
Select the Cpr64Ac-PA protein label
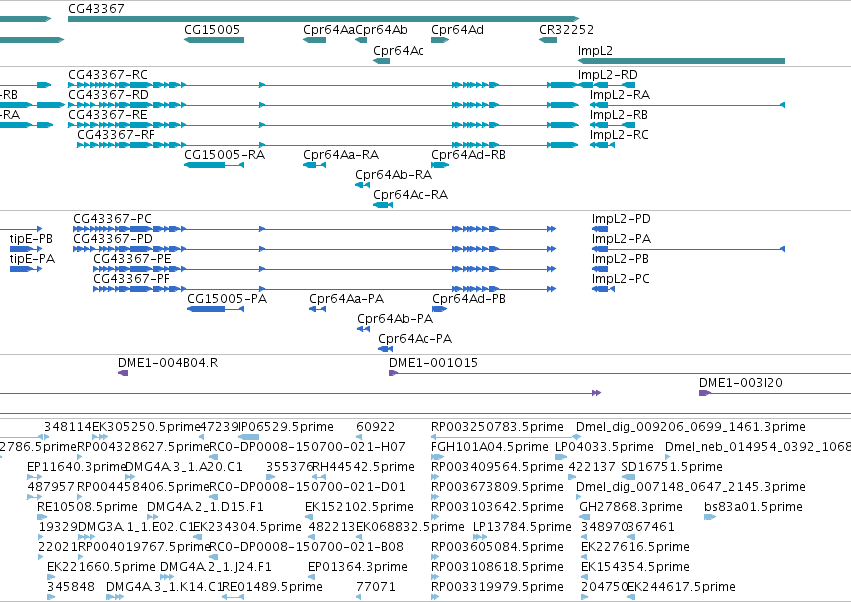tap(415, 339)
